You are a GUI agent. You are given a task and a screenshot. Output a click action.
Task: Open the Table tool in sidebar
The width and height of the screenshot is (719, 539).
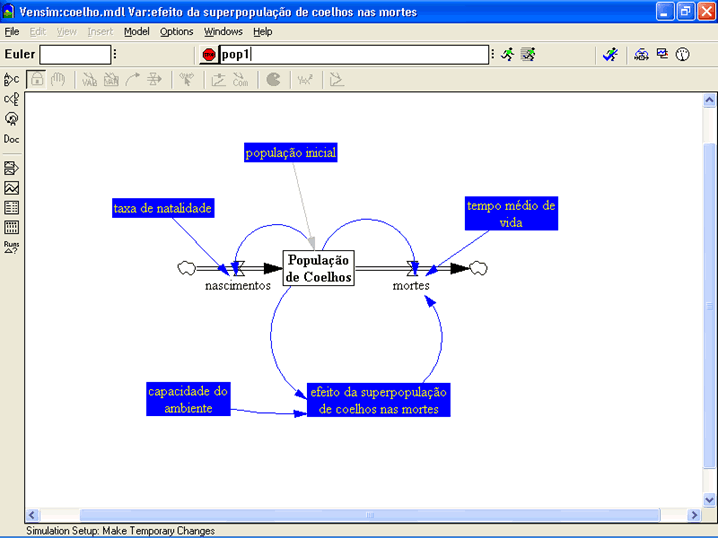point(12,207)
